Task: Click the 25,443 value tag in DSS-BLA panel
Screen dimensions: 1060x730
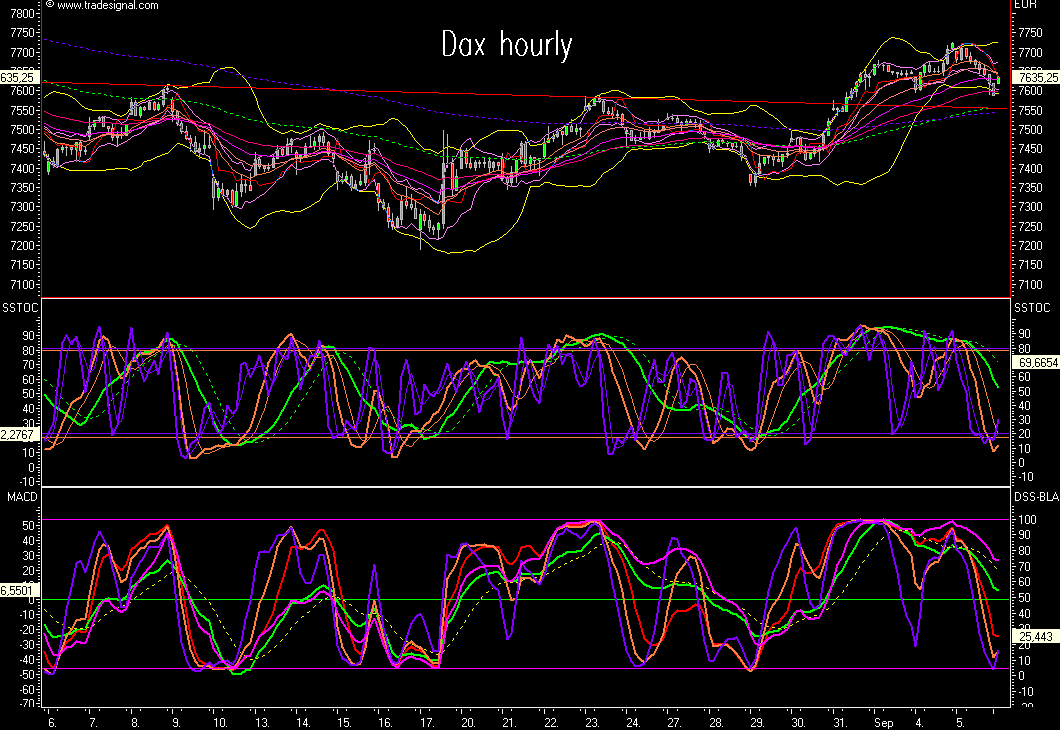Action: pyautogui.click(x=1033, y=635)
